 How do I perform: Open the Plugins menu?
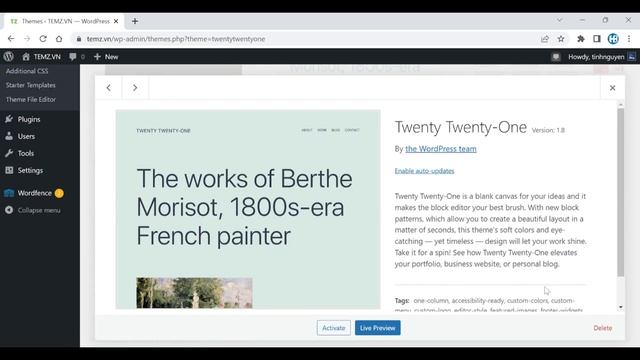point(29,119)
